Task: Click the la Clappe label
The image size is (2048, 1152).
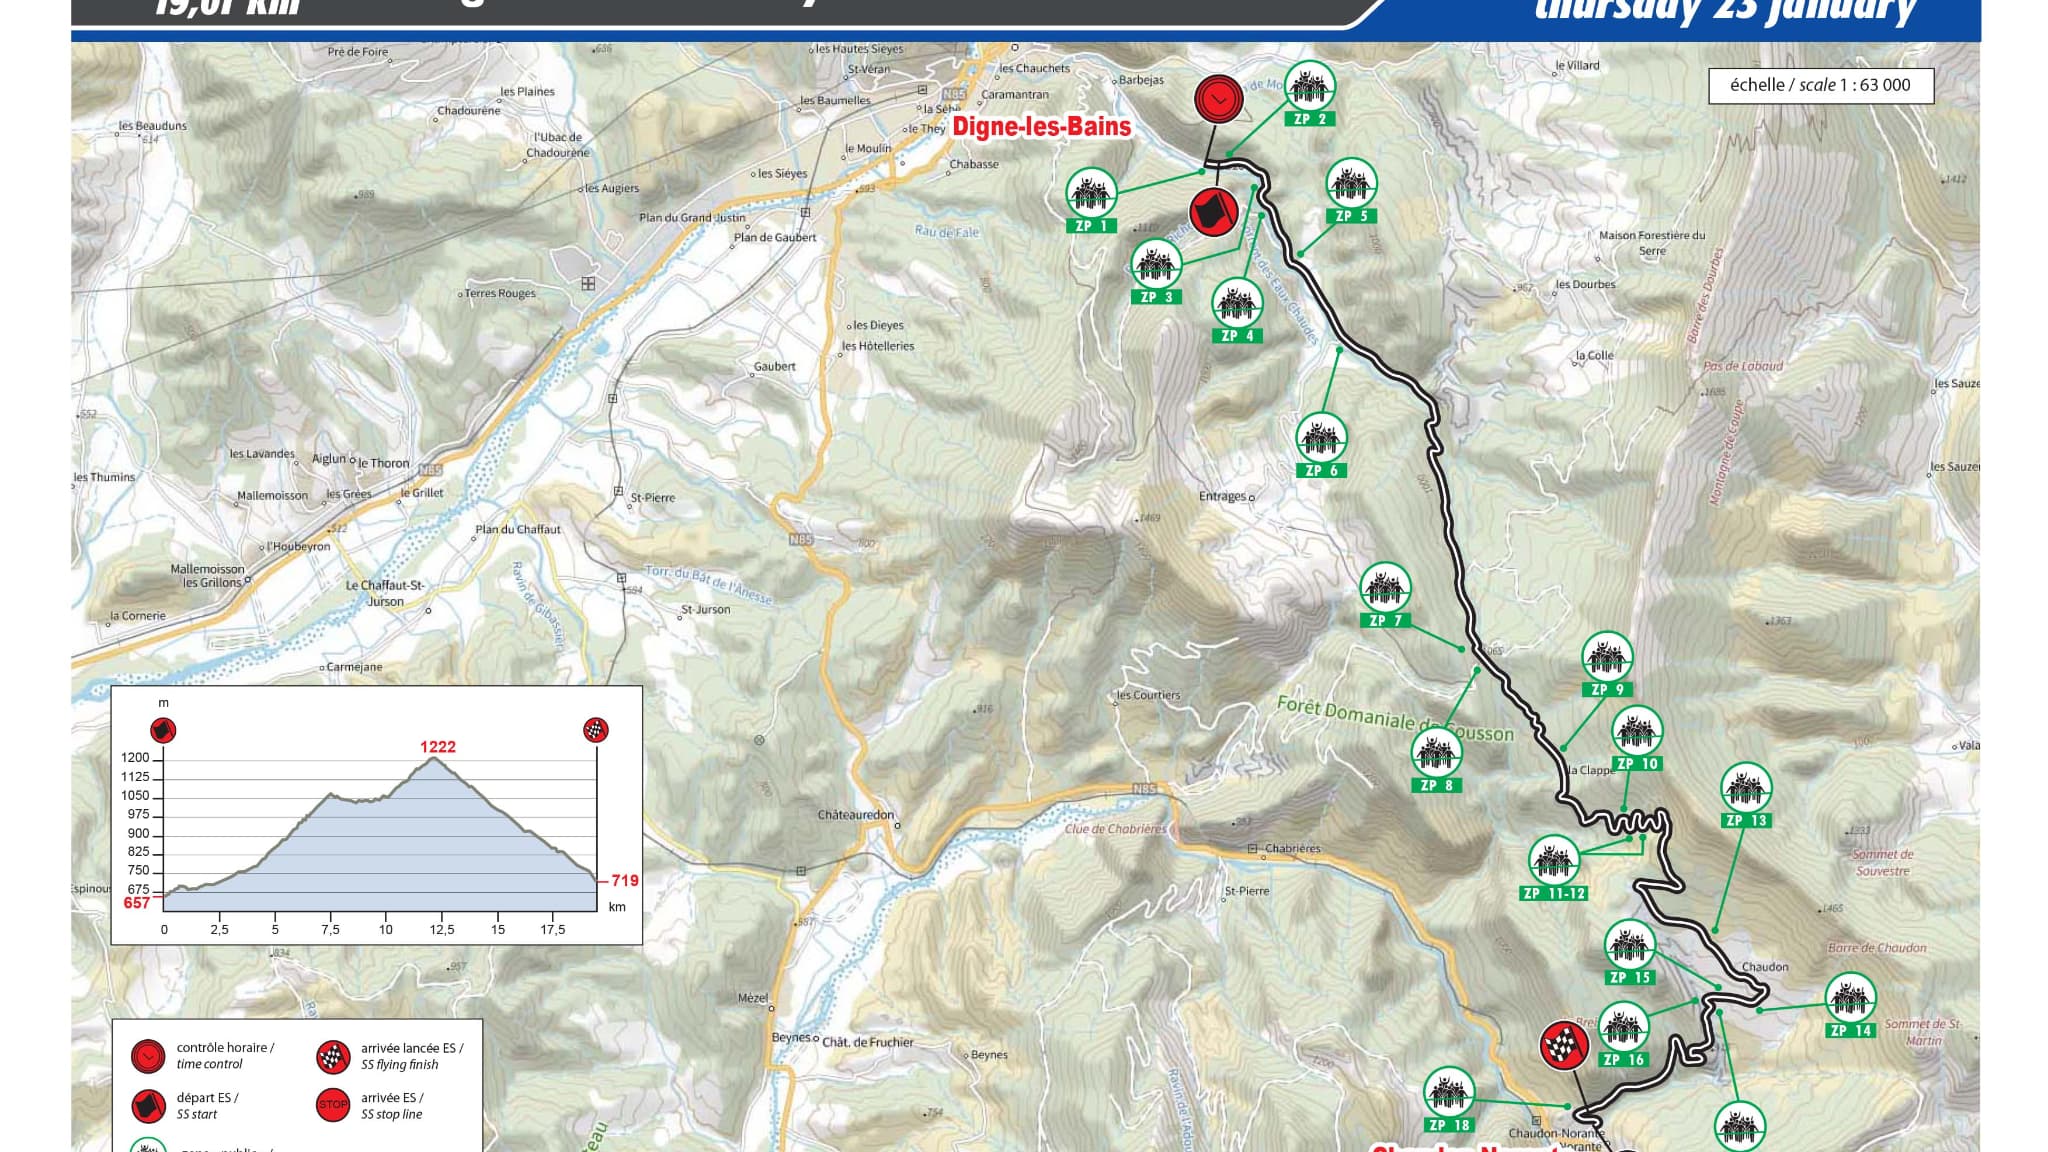Action: (1591, 770)
